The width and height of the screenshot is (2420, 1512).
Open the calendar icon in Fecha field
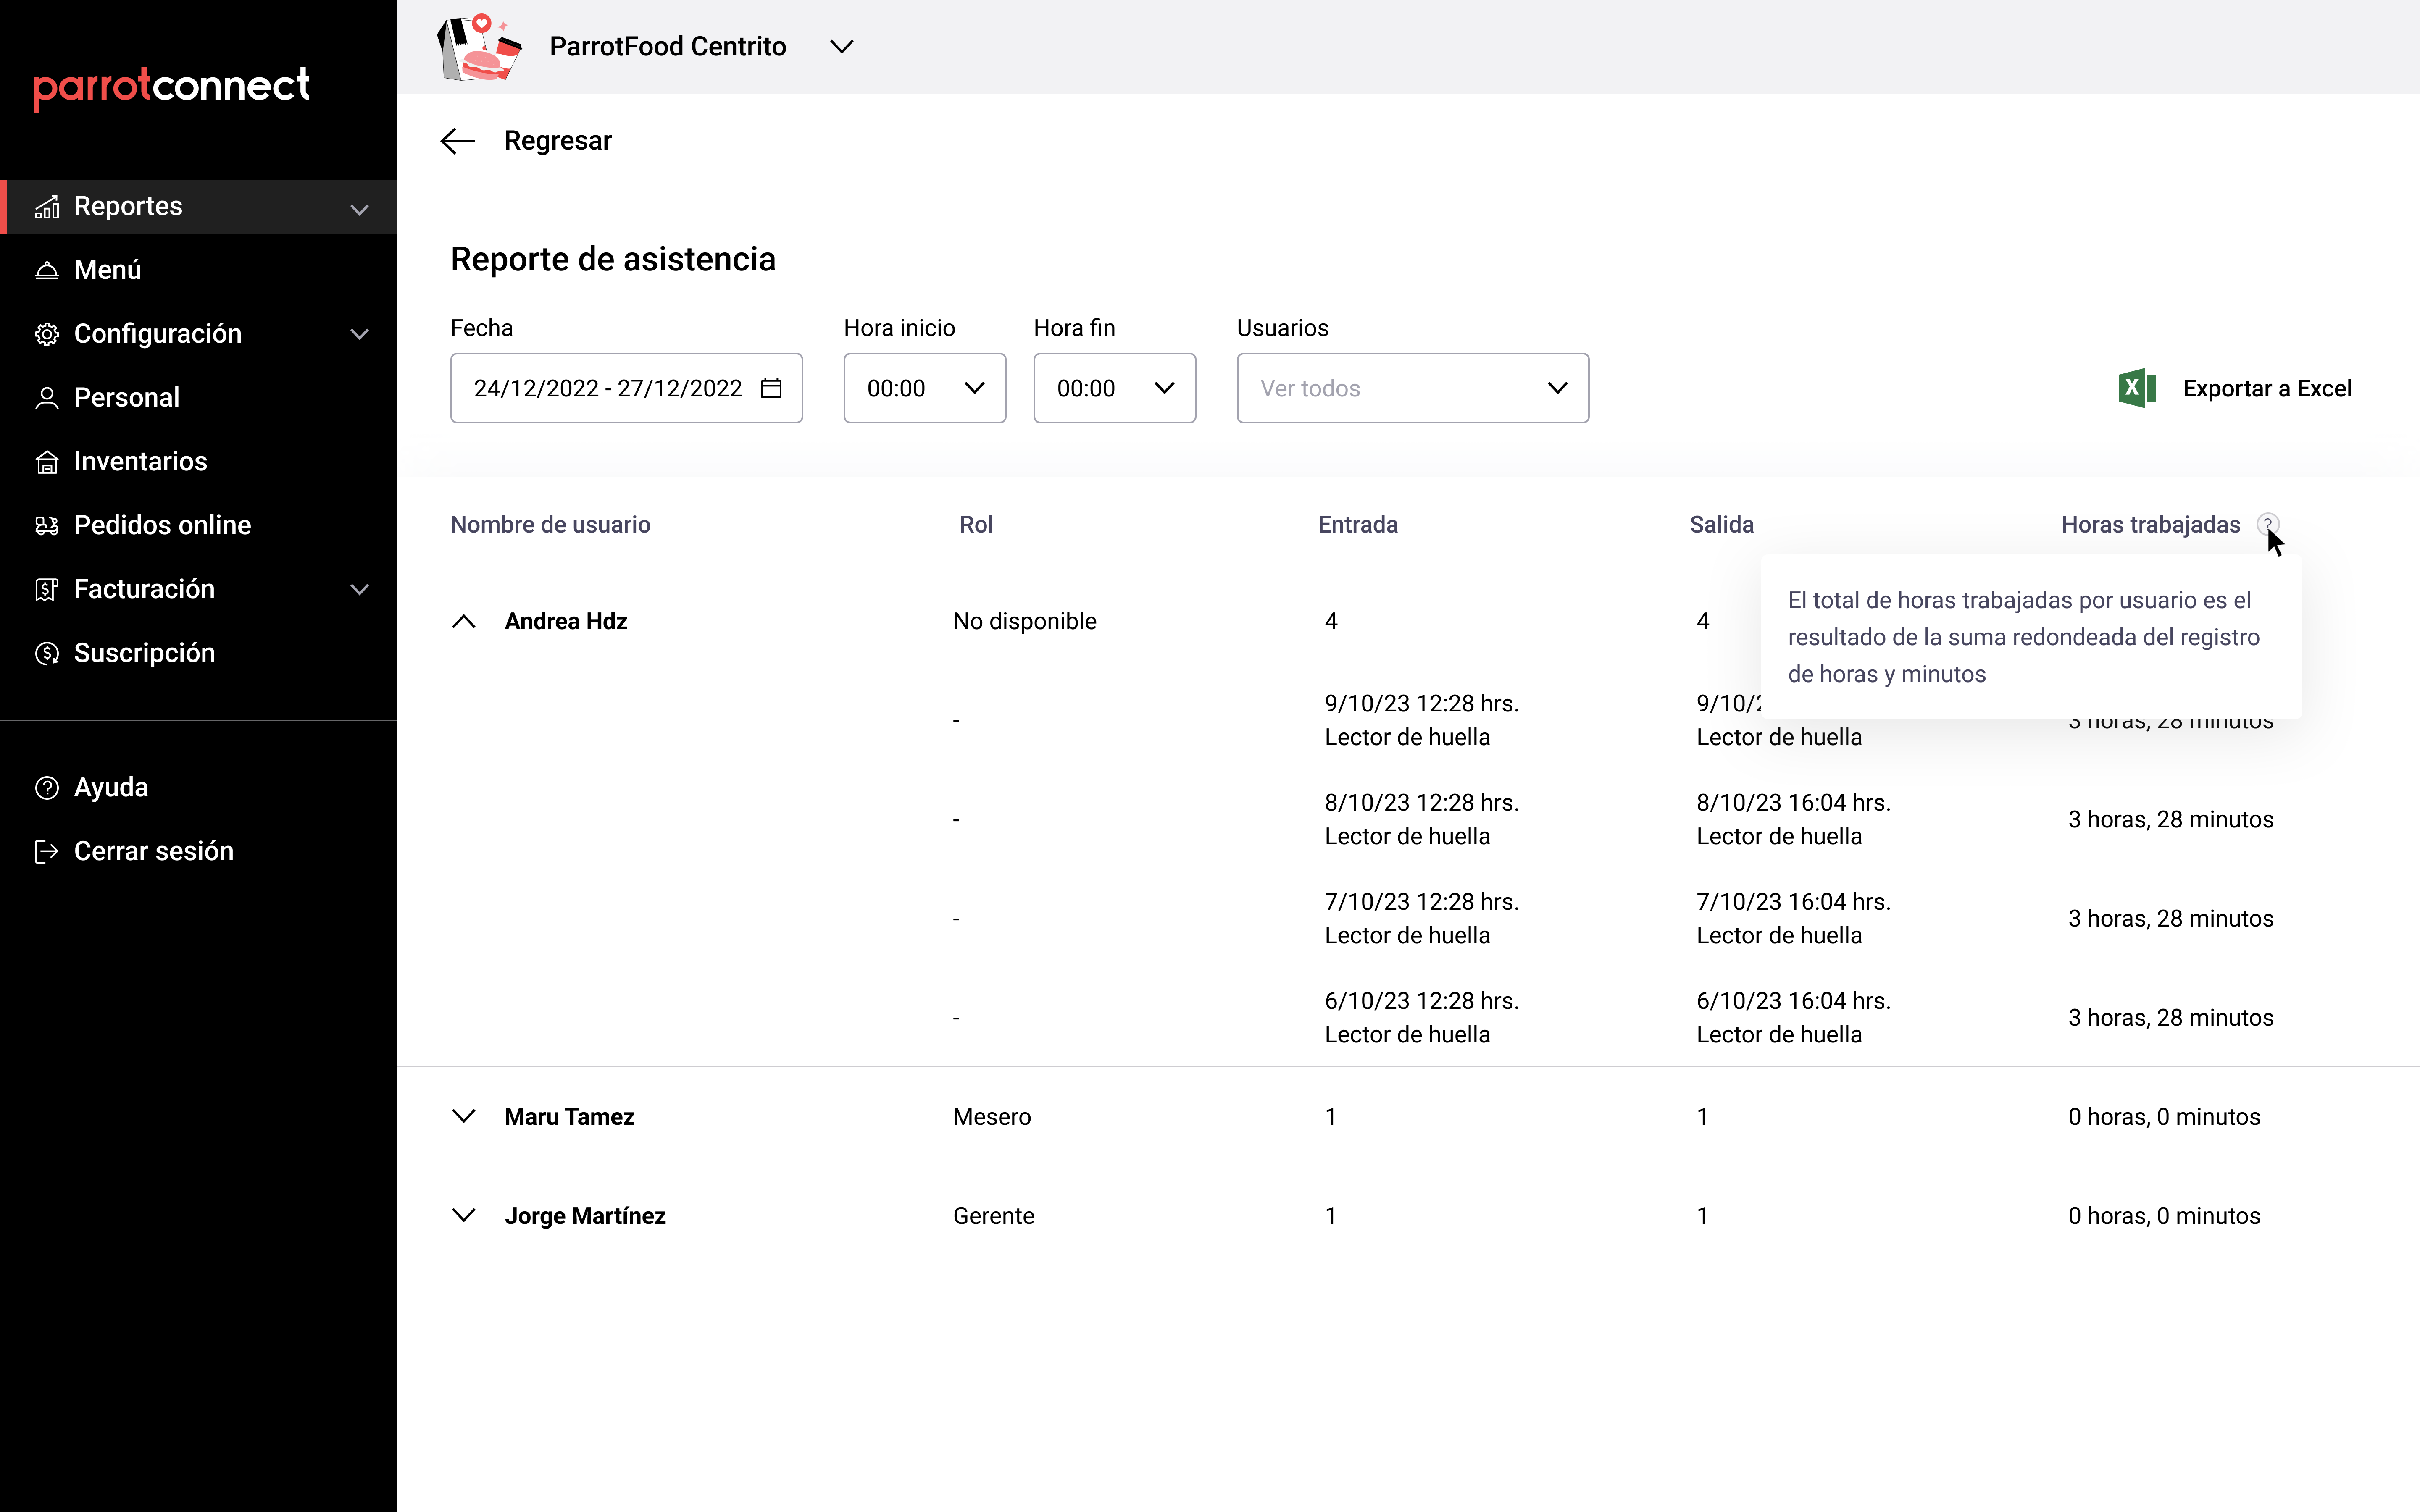tap(771, 388)
